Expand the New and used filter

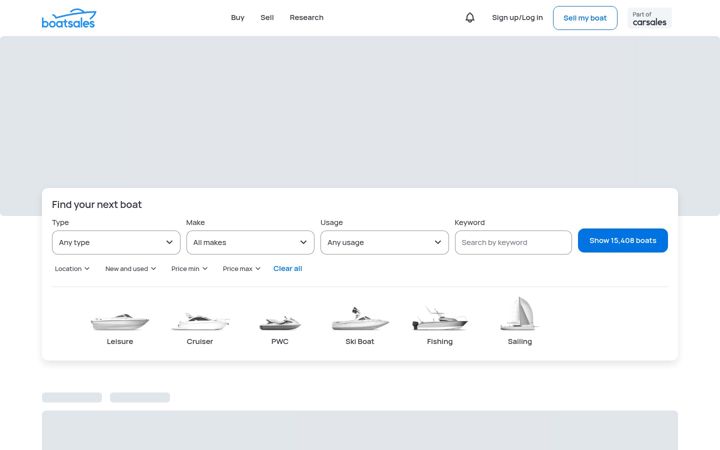tap(130, 269)
